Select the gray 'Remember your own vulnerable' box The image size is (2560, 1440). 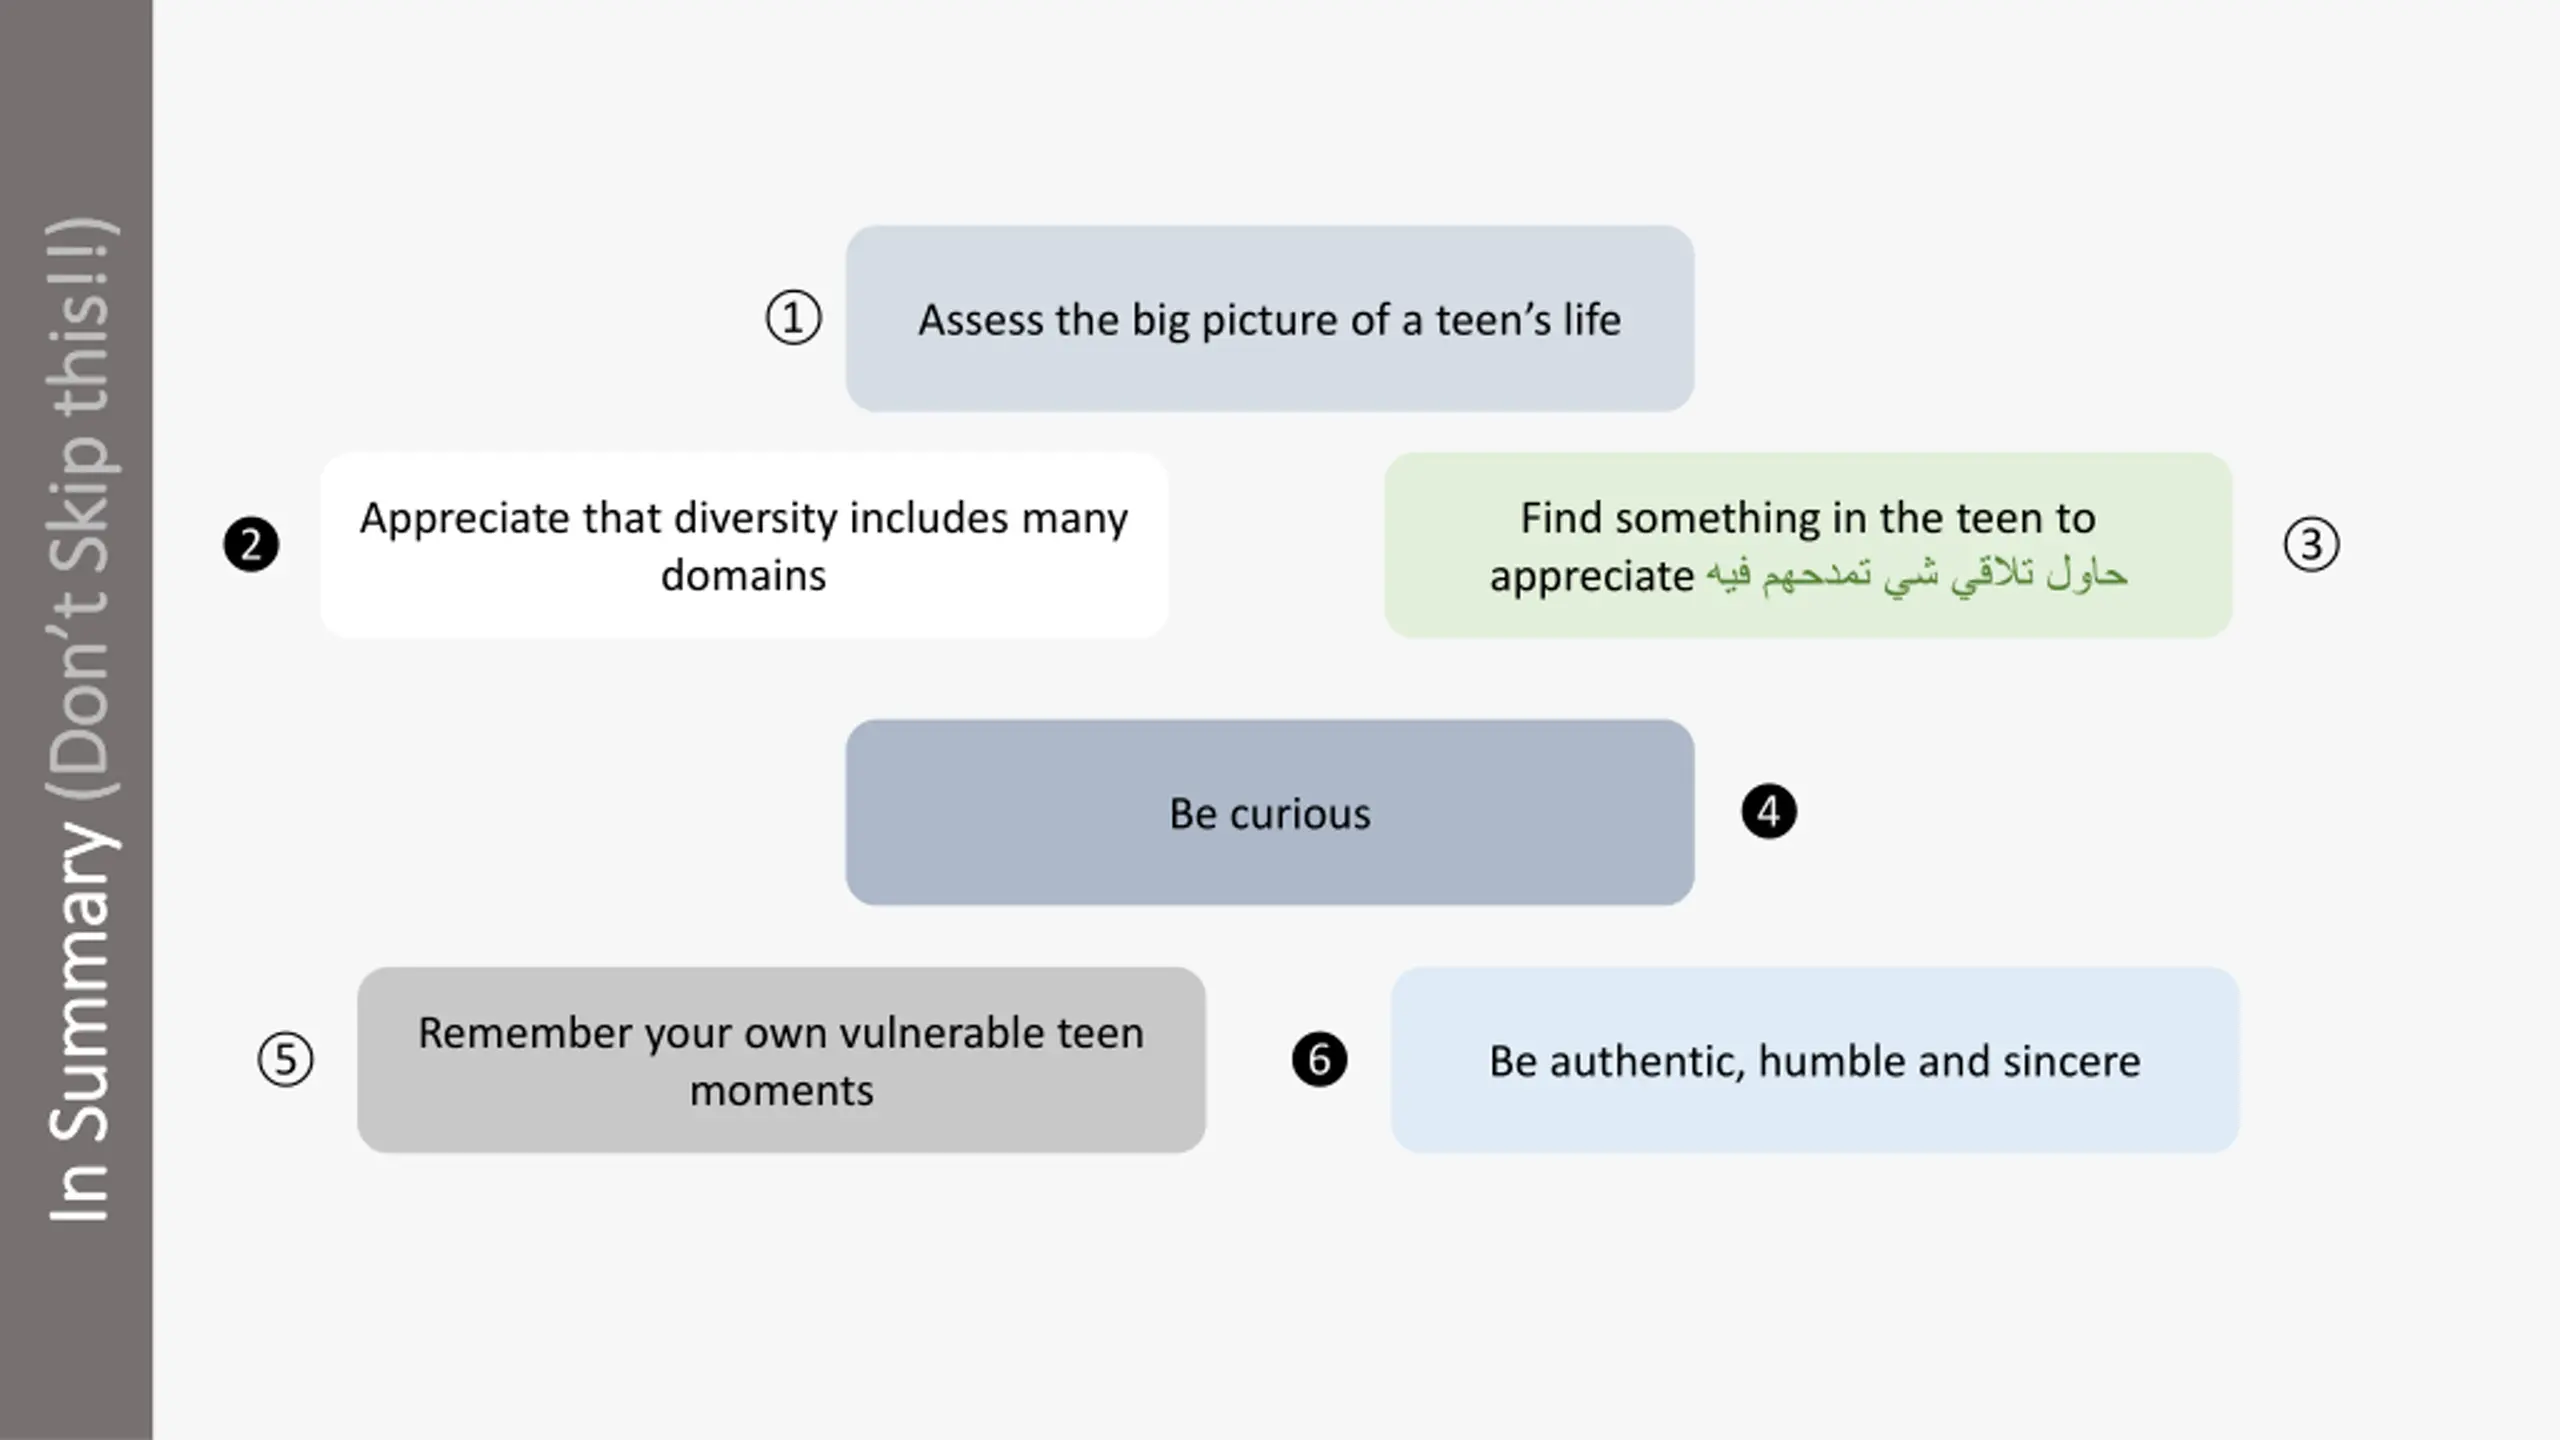(781, 1060)
